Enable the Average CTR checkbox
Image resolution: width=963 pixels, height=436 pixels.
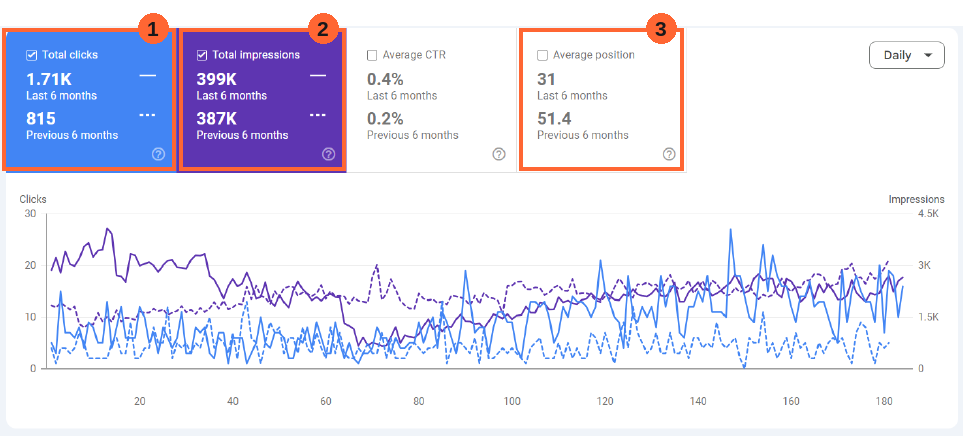tap(372, 55)
